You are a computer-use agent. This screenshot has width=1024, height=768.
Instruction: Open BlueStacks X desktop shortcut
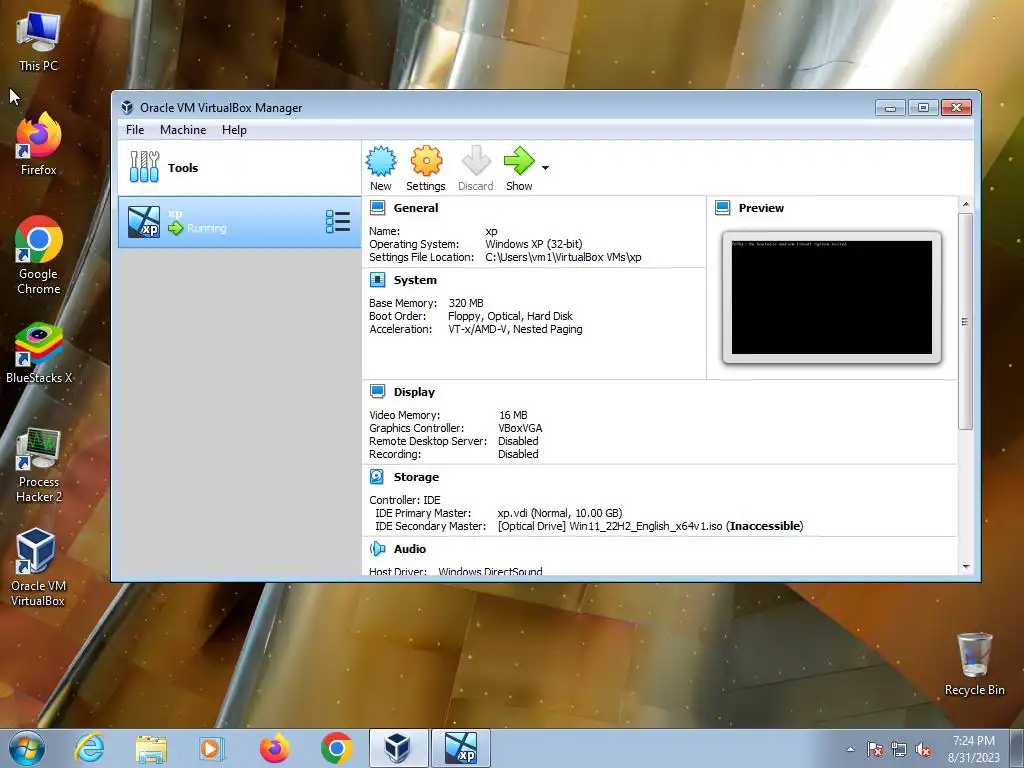pyautogui.click(x=39, y=353)
